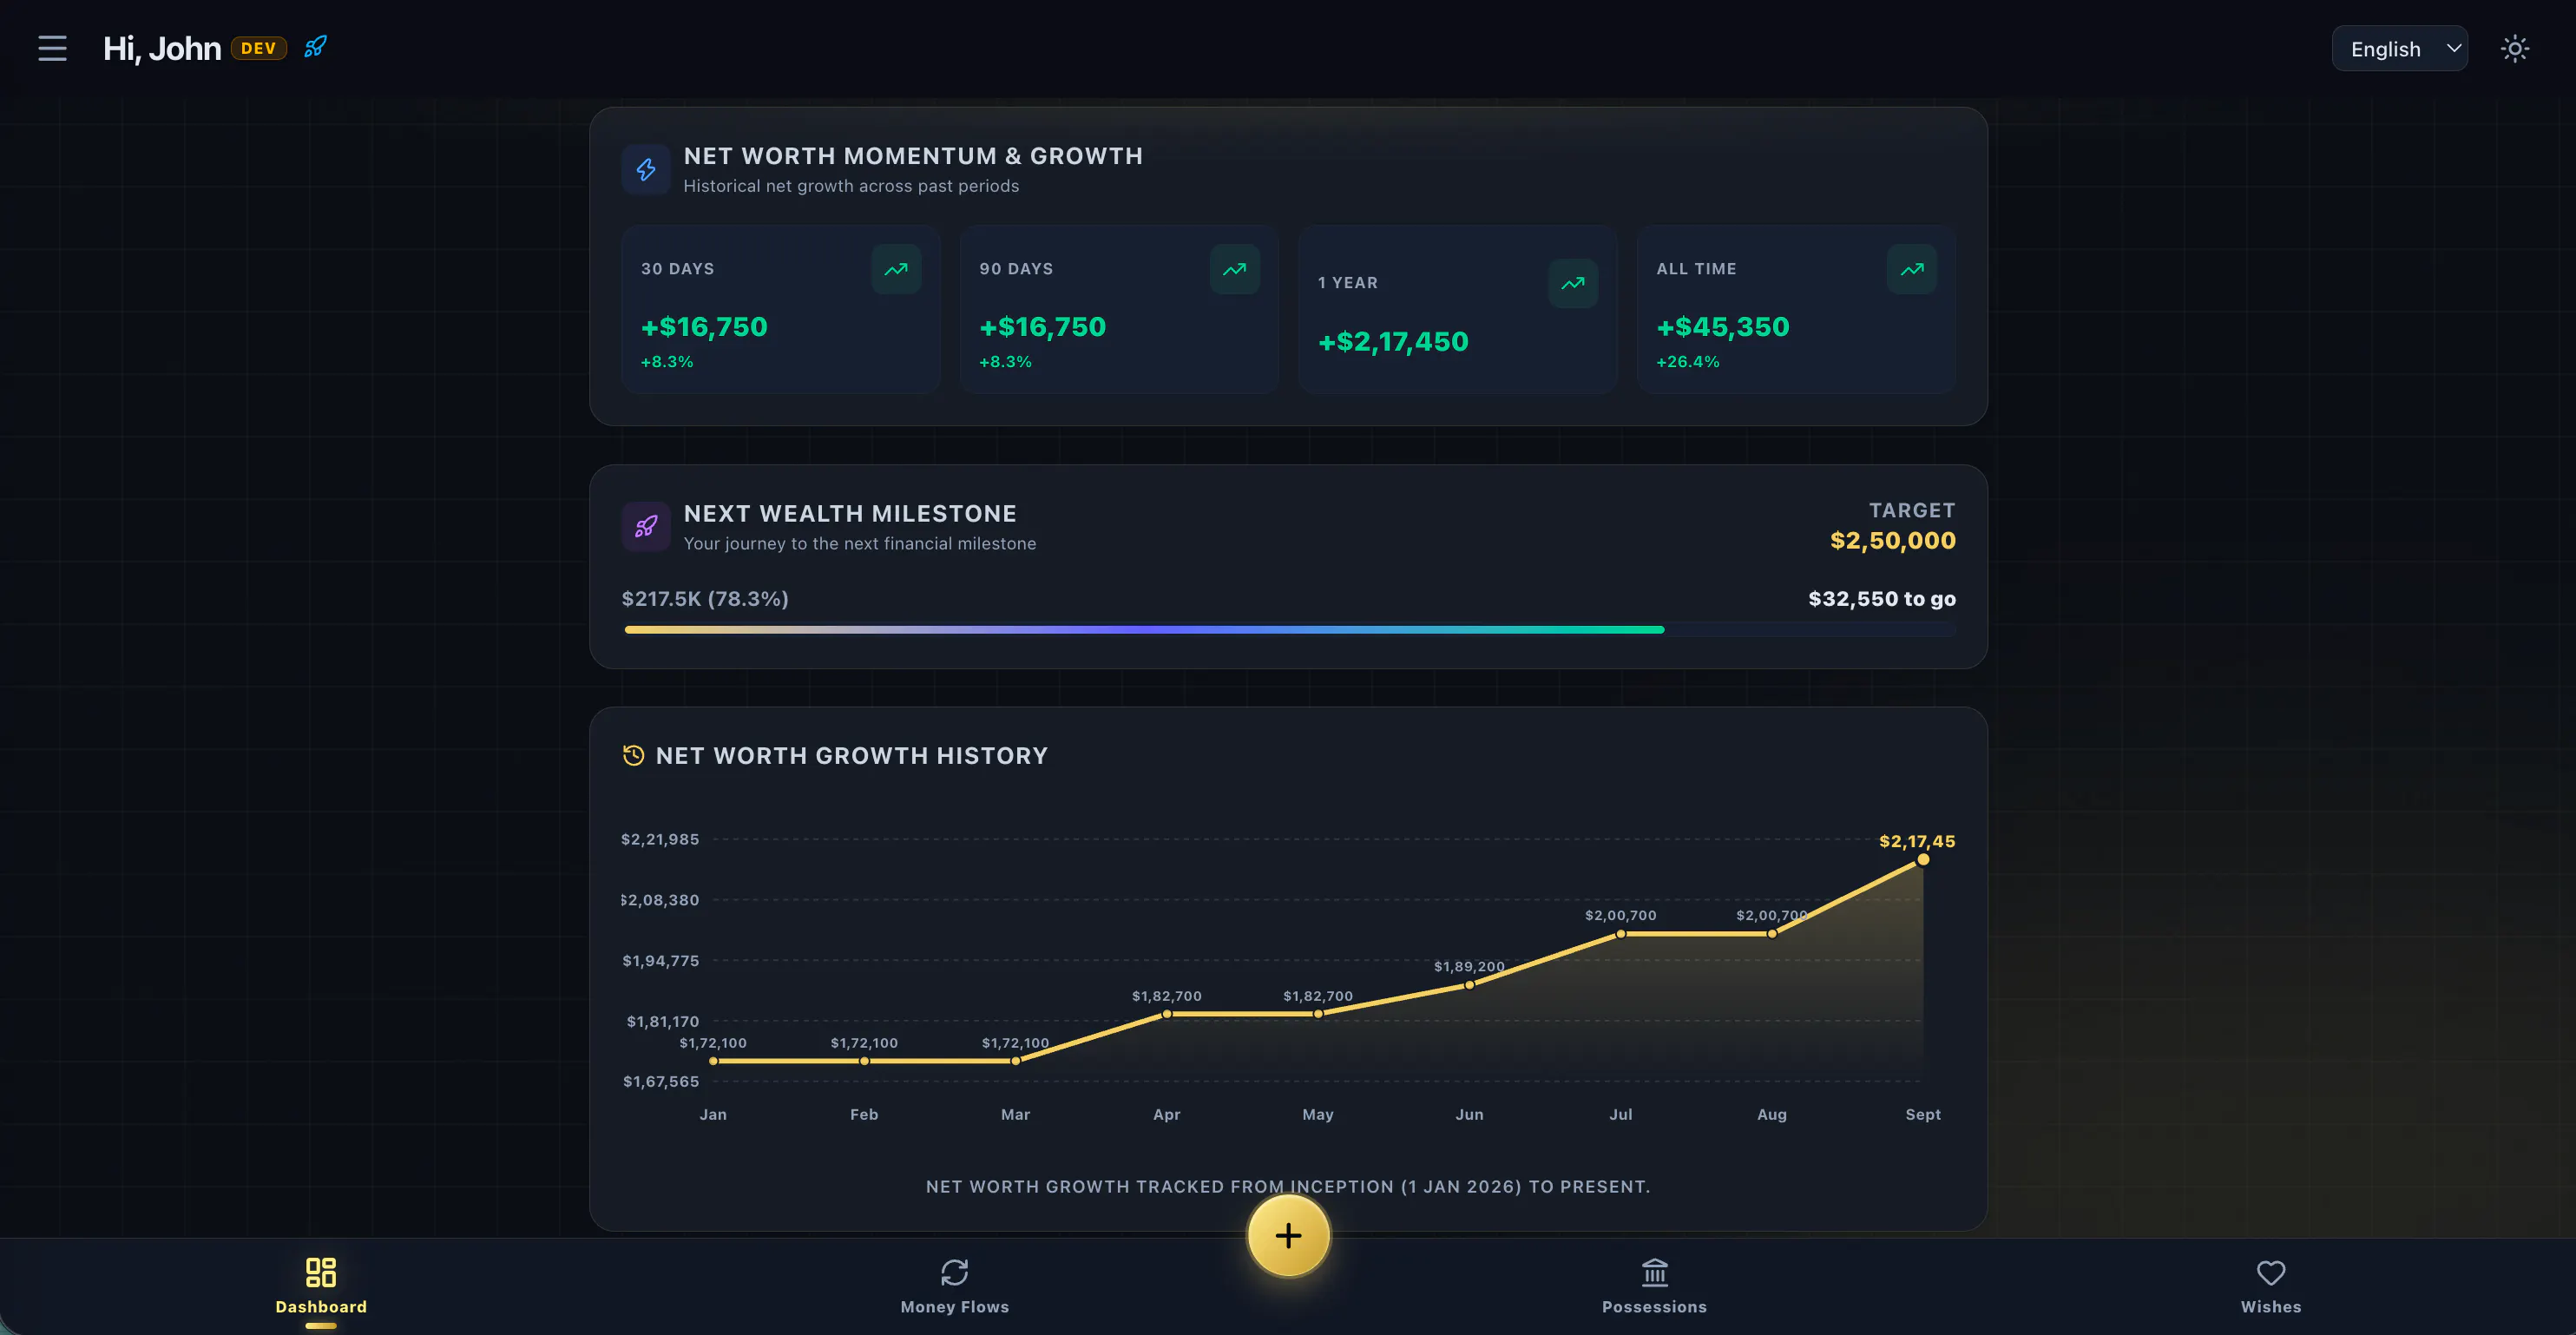Click the +26.4% all time percentage
The width and height of the screenshot is (2576, 1335).
(x=1688, y=362)
